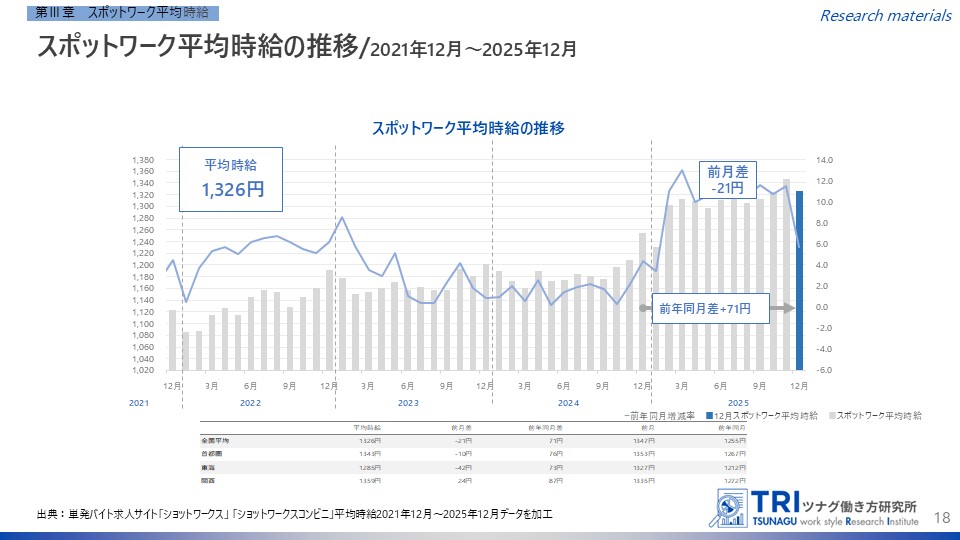Screen dimensions: 960x540
Task: Click the Research materials label
Action: 884,15
